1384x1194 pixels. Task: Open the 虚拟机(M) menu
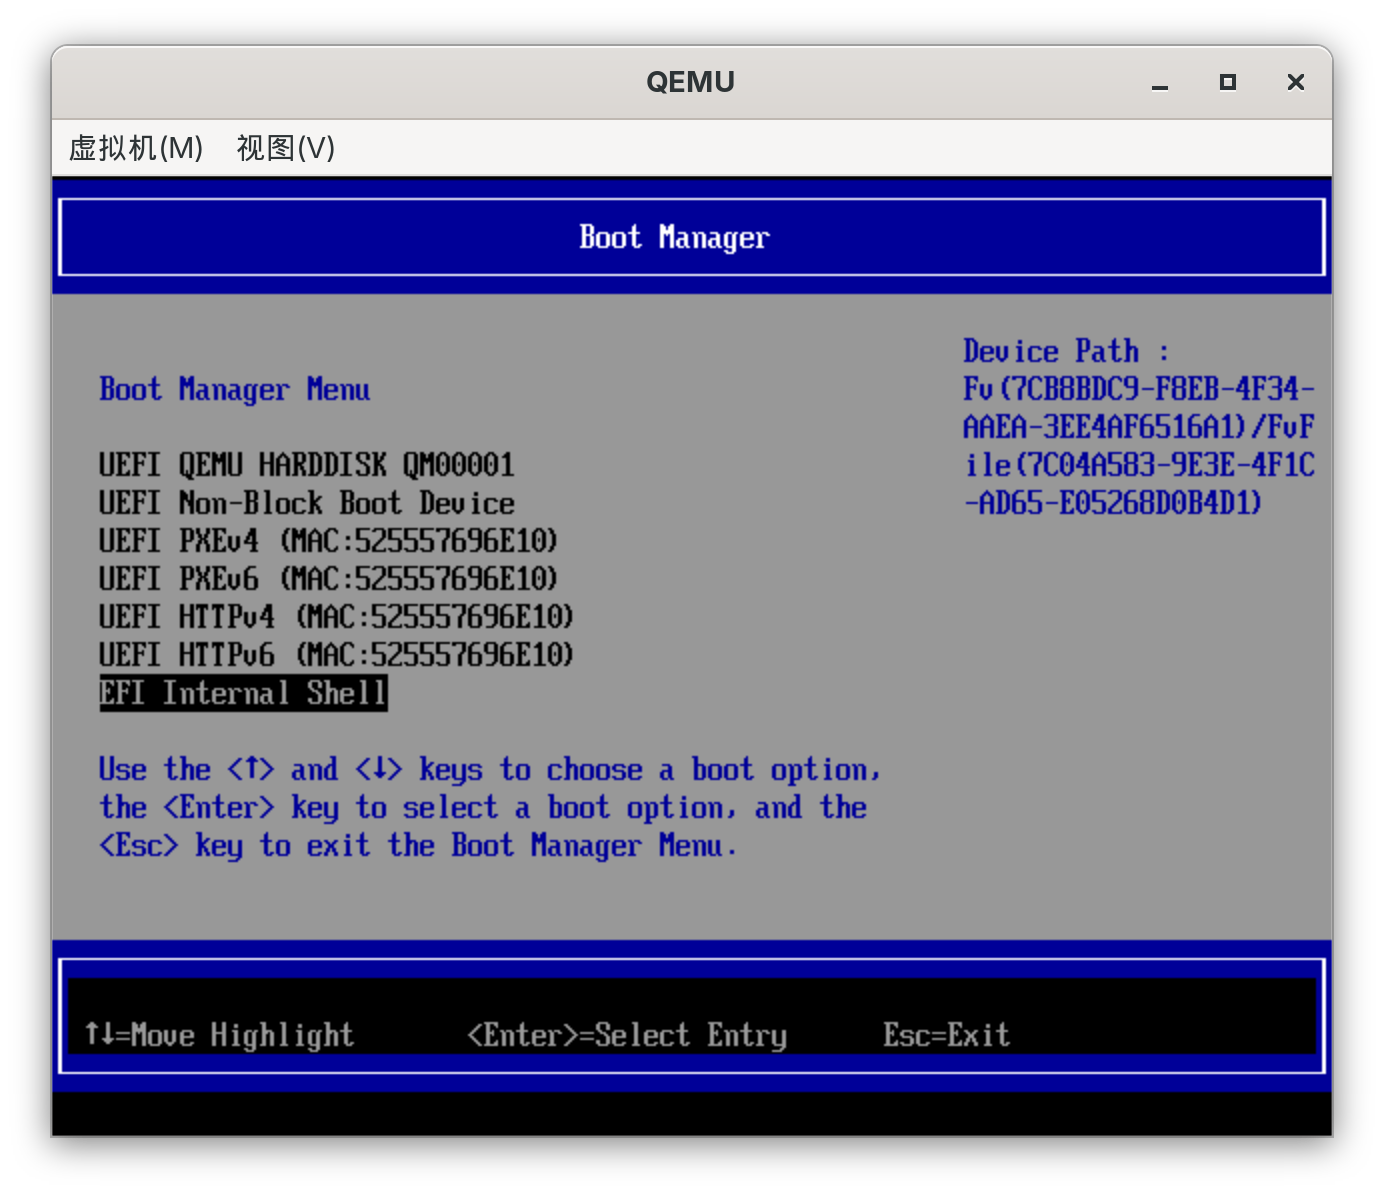pos(136,148)
